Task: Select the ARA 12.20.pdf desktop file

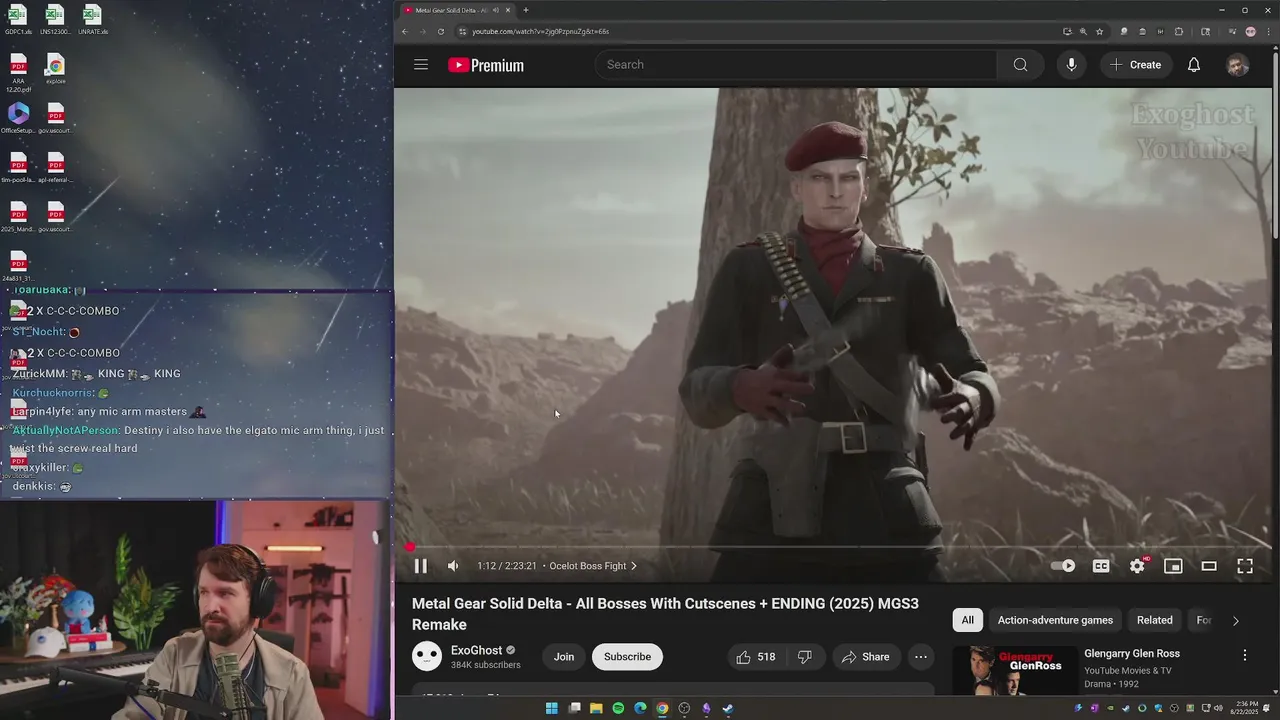Action: tap(18, 73)
